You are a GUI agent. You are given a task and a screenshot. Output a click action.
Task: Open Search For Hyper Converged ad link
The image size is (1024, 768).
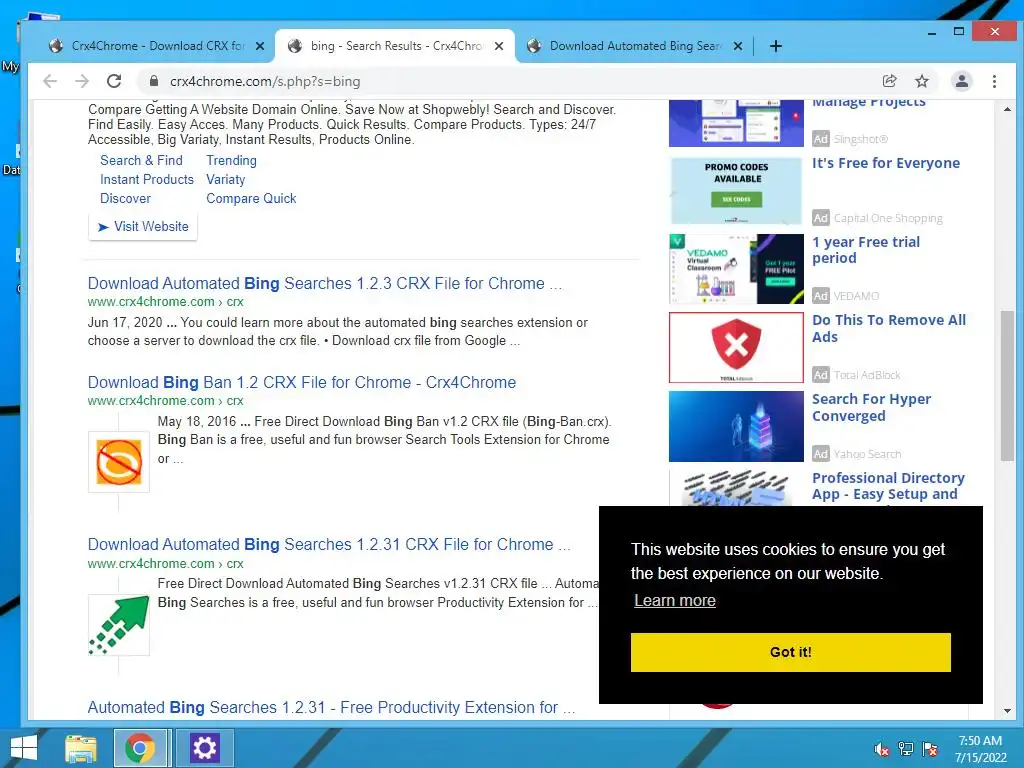click(x=871, y=408)
